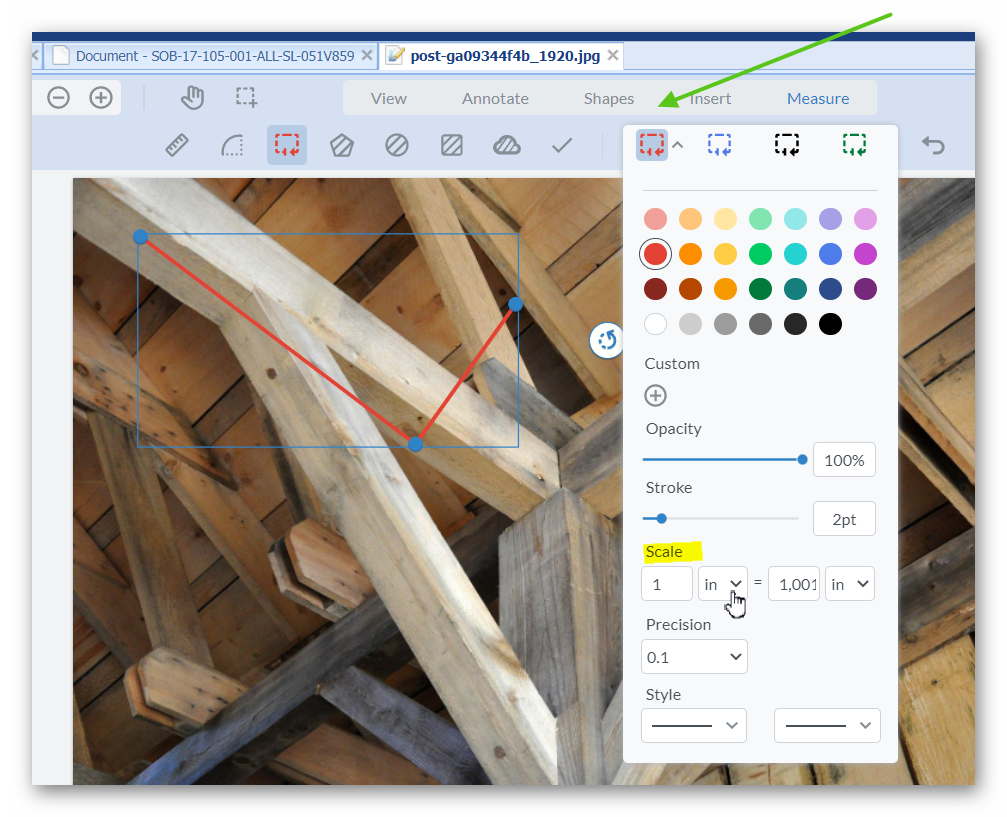Viewport: 1007px width, 817px height.
Task: Select the Pan hand tool
Action: [x=192, y=98]
